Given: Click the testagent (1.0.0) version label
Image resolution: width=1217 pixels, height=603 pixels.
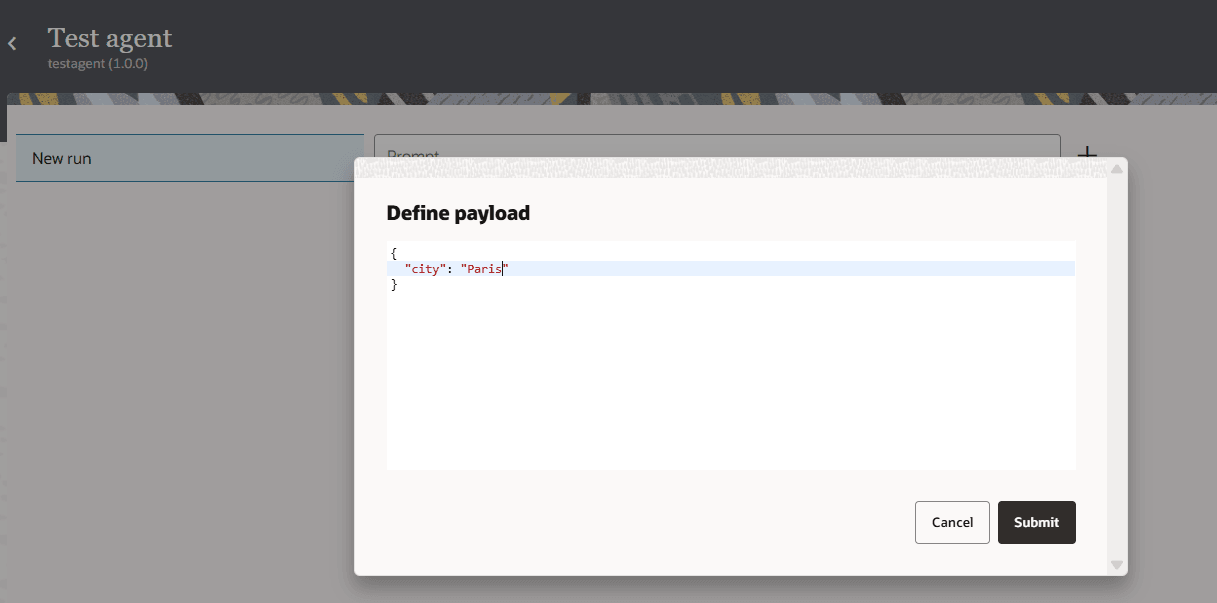Looking at the screenshot, I should click(x=98, y=63).
